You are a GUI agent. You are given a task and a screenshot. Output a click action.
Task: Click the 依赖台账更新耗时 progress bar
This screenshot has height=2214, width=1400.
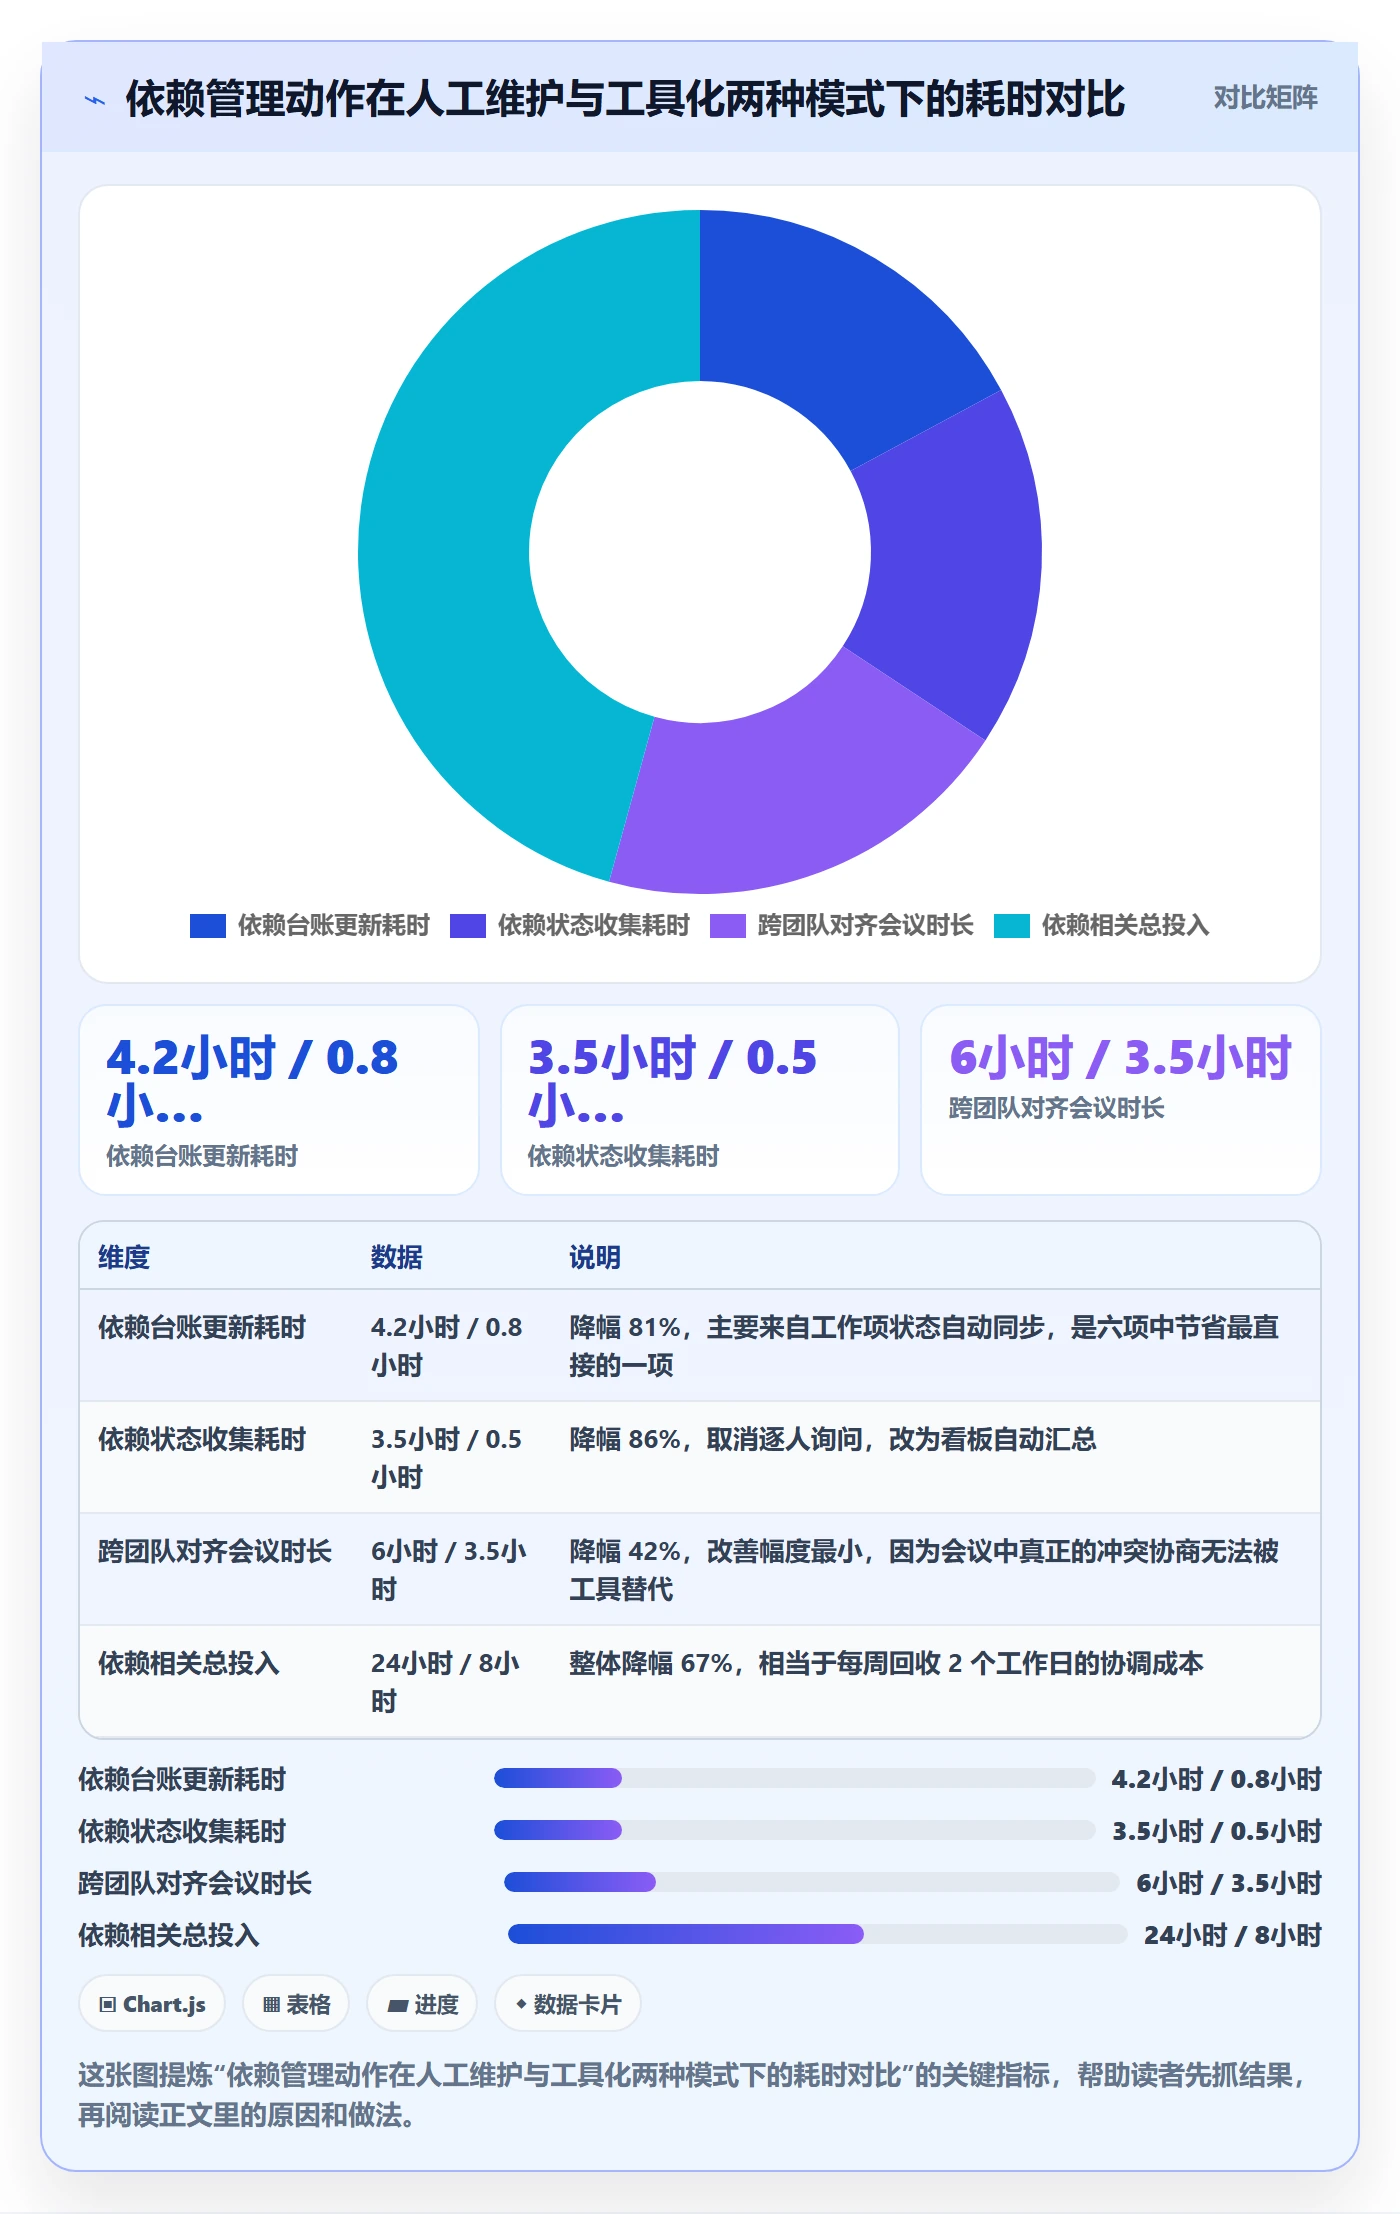pos(795,1778)
